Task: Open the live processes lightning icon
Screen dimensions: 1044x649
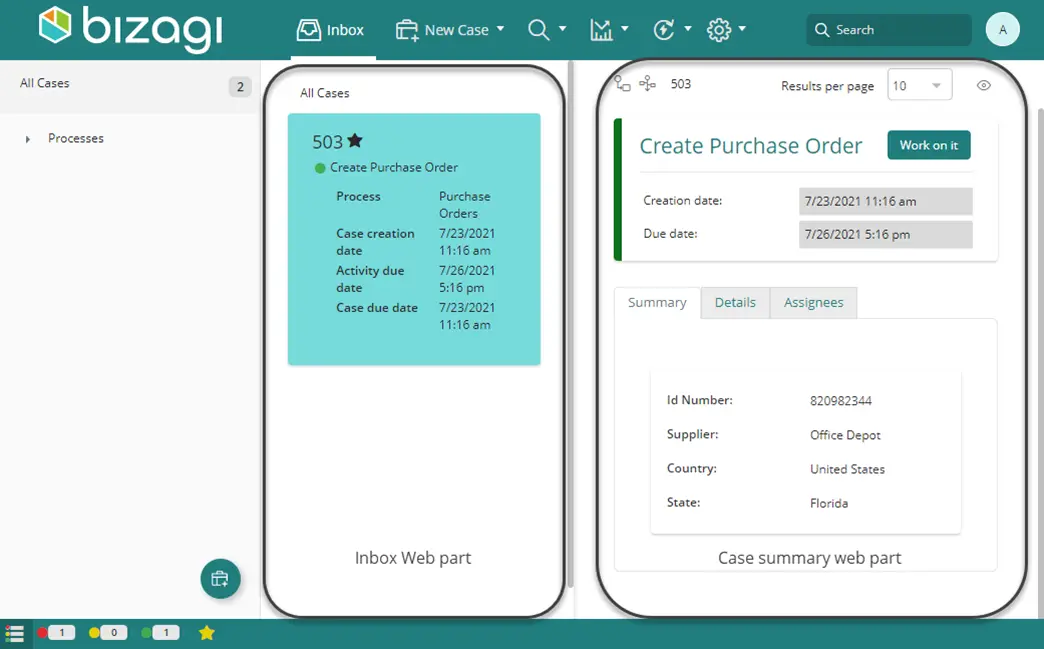Action: [664, 30]
